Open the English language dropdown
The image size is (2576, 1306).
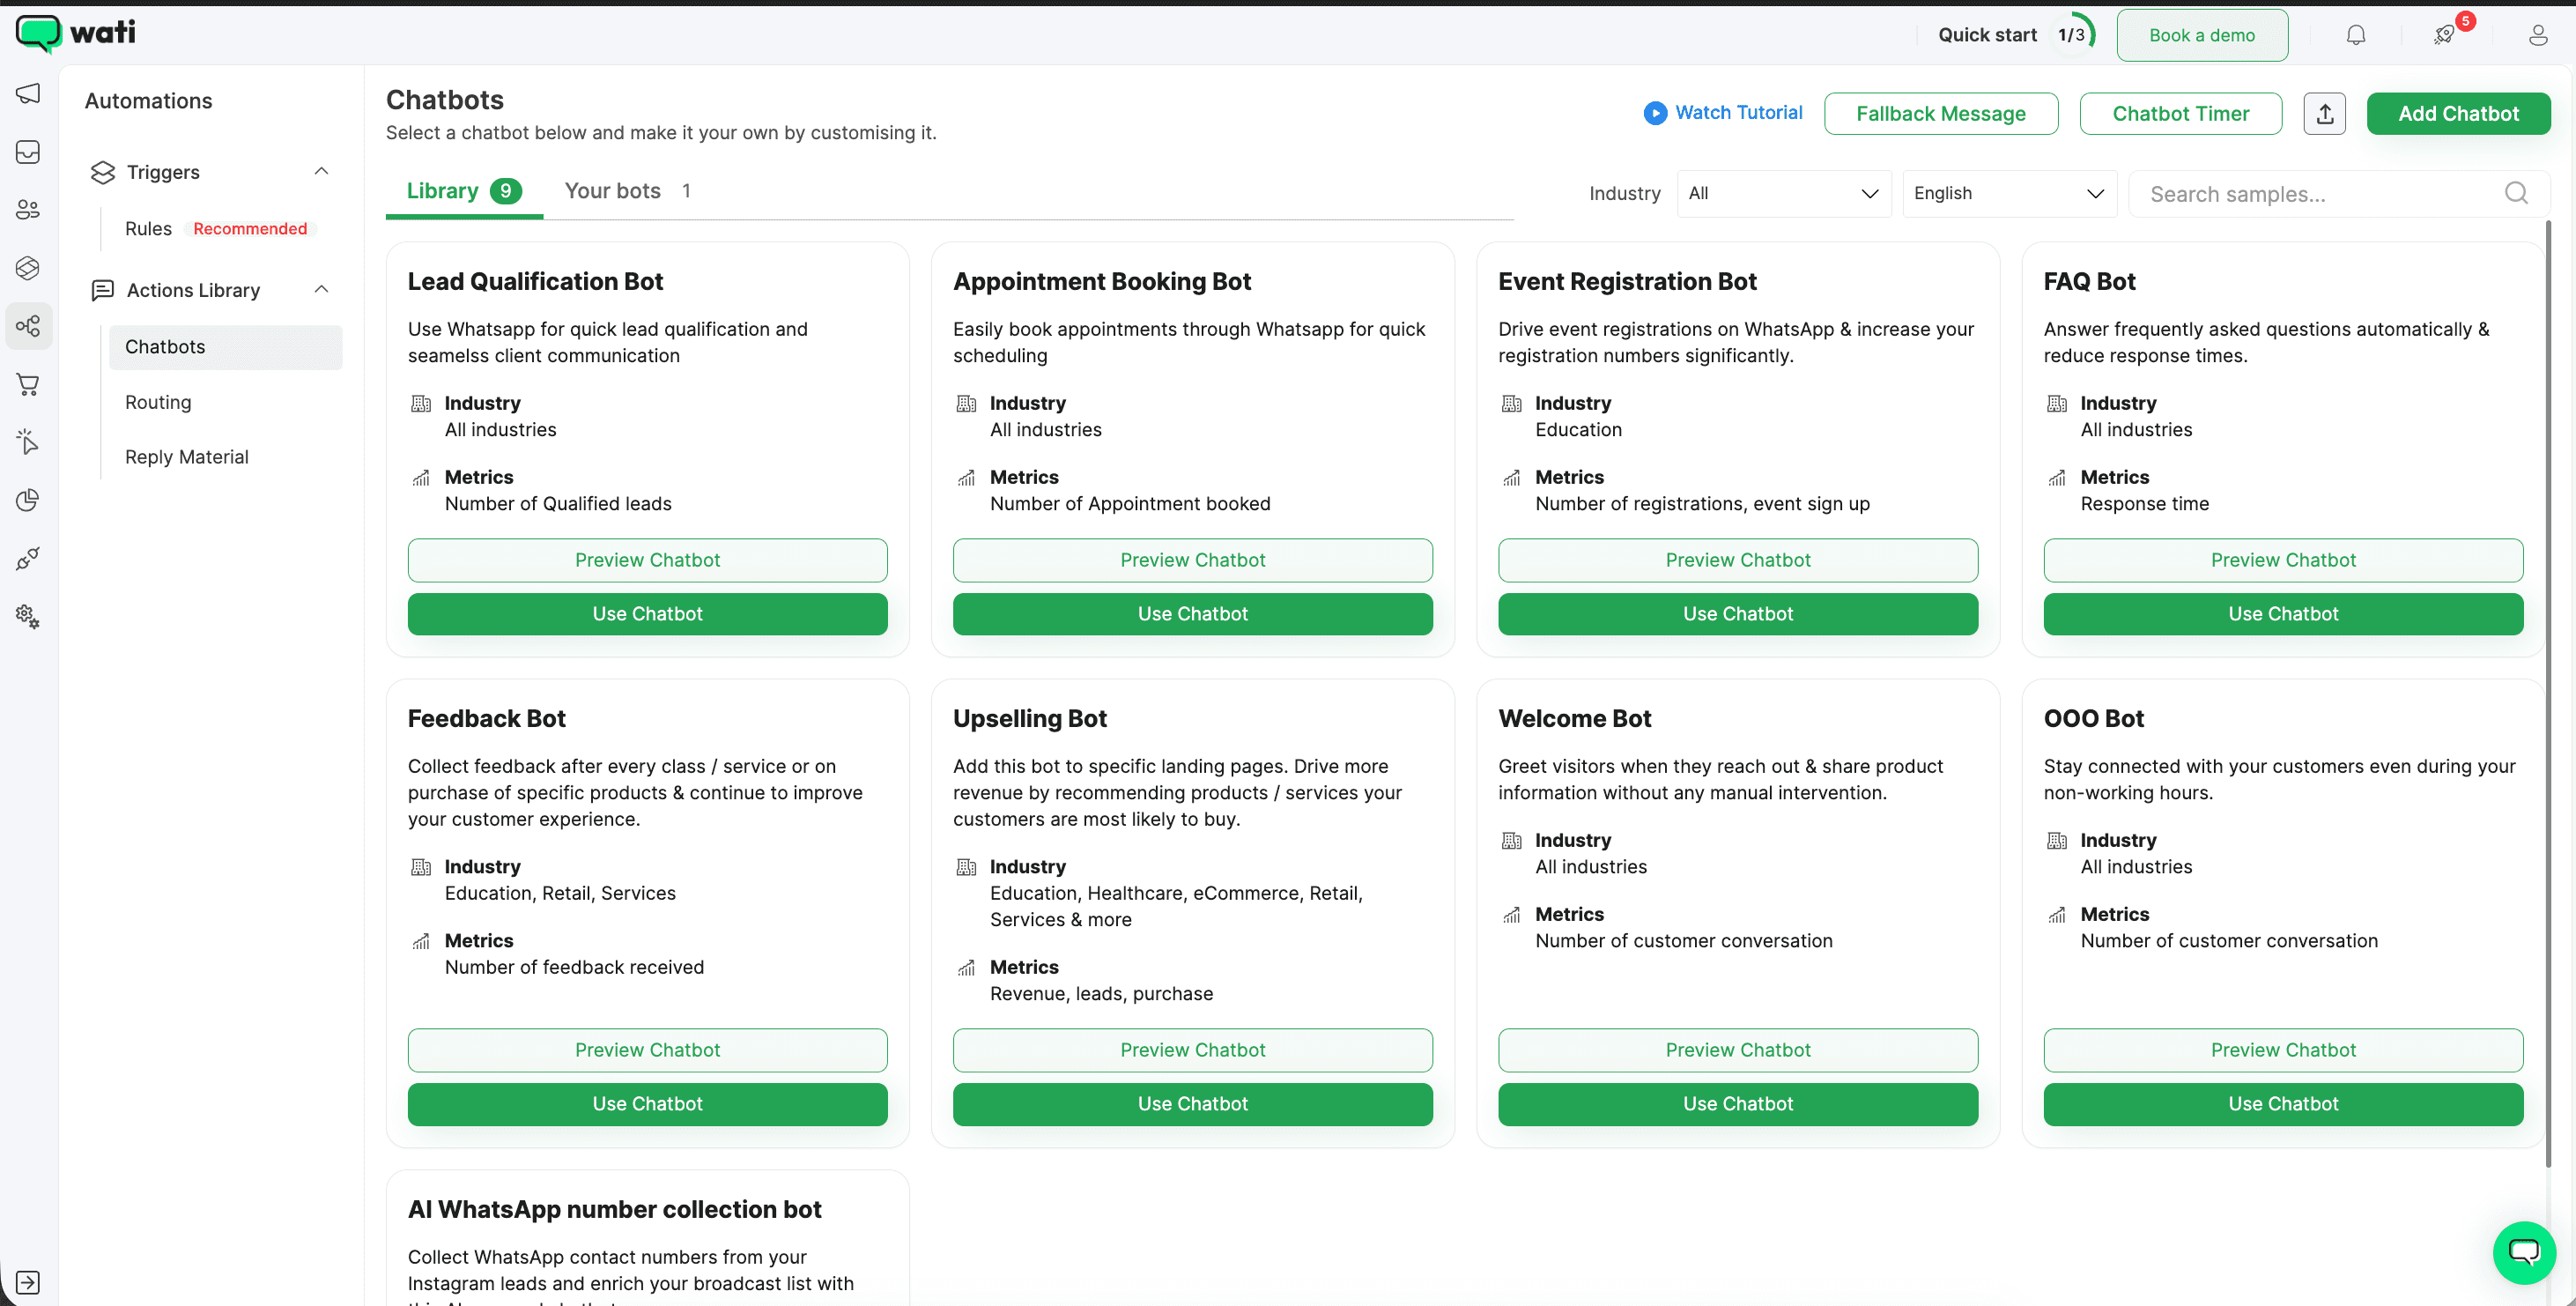pyautogui.click(x=2009, y=193)
